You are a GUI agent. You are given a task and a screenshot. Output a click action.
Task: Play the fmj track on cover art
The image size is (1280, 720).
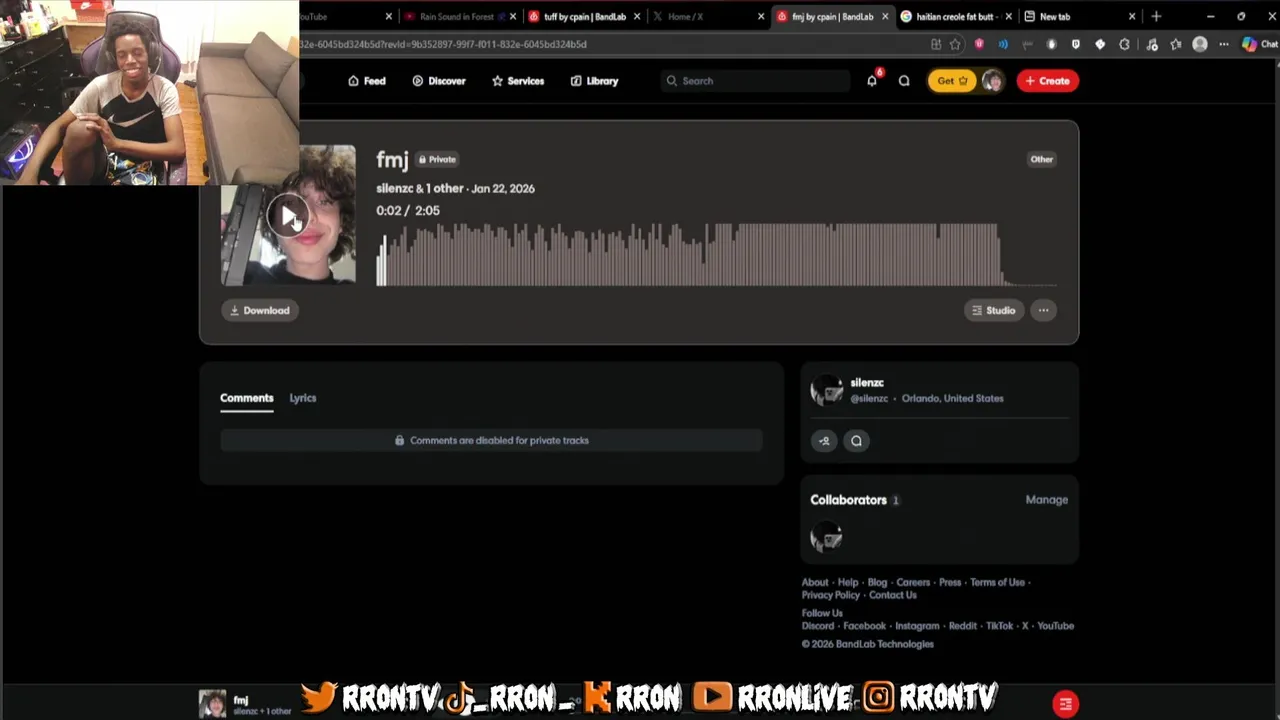(288, 216)
